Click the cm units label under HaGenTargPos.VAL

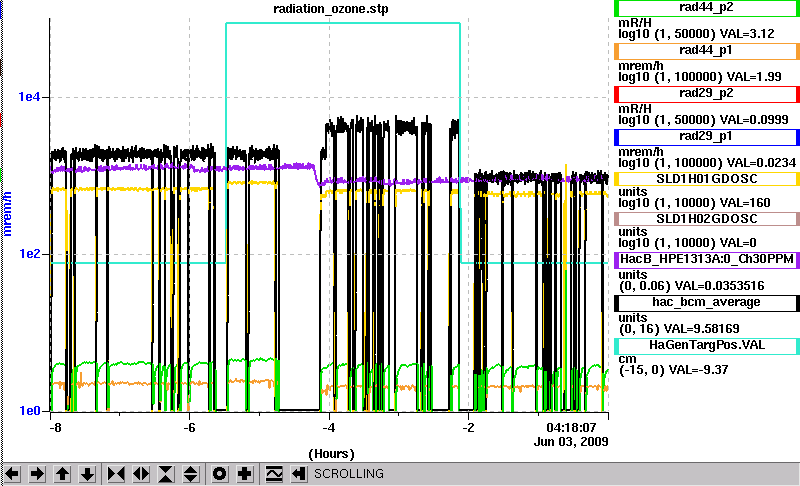pyautogui.click(x=628, y=359)
